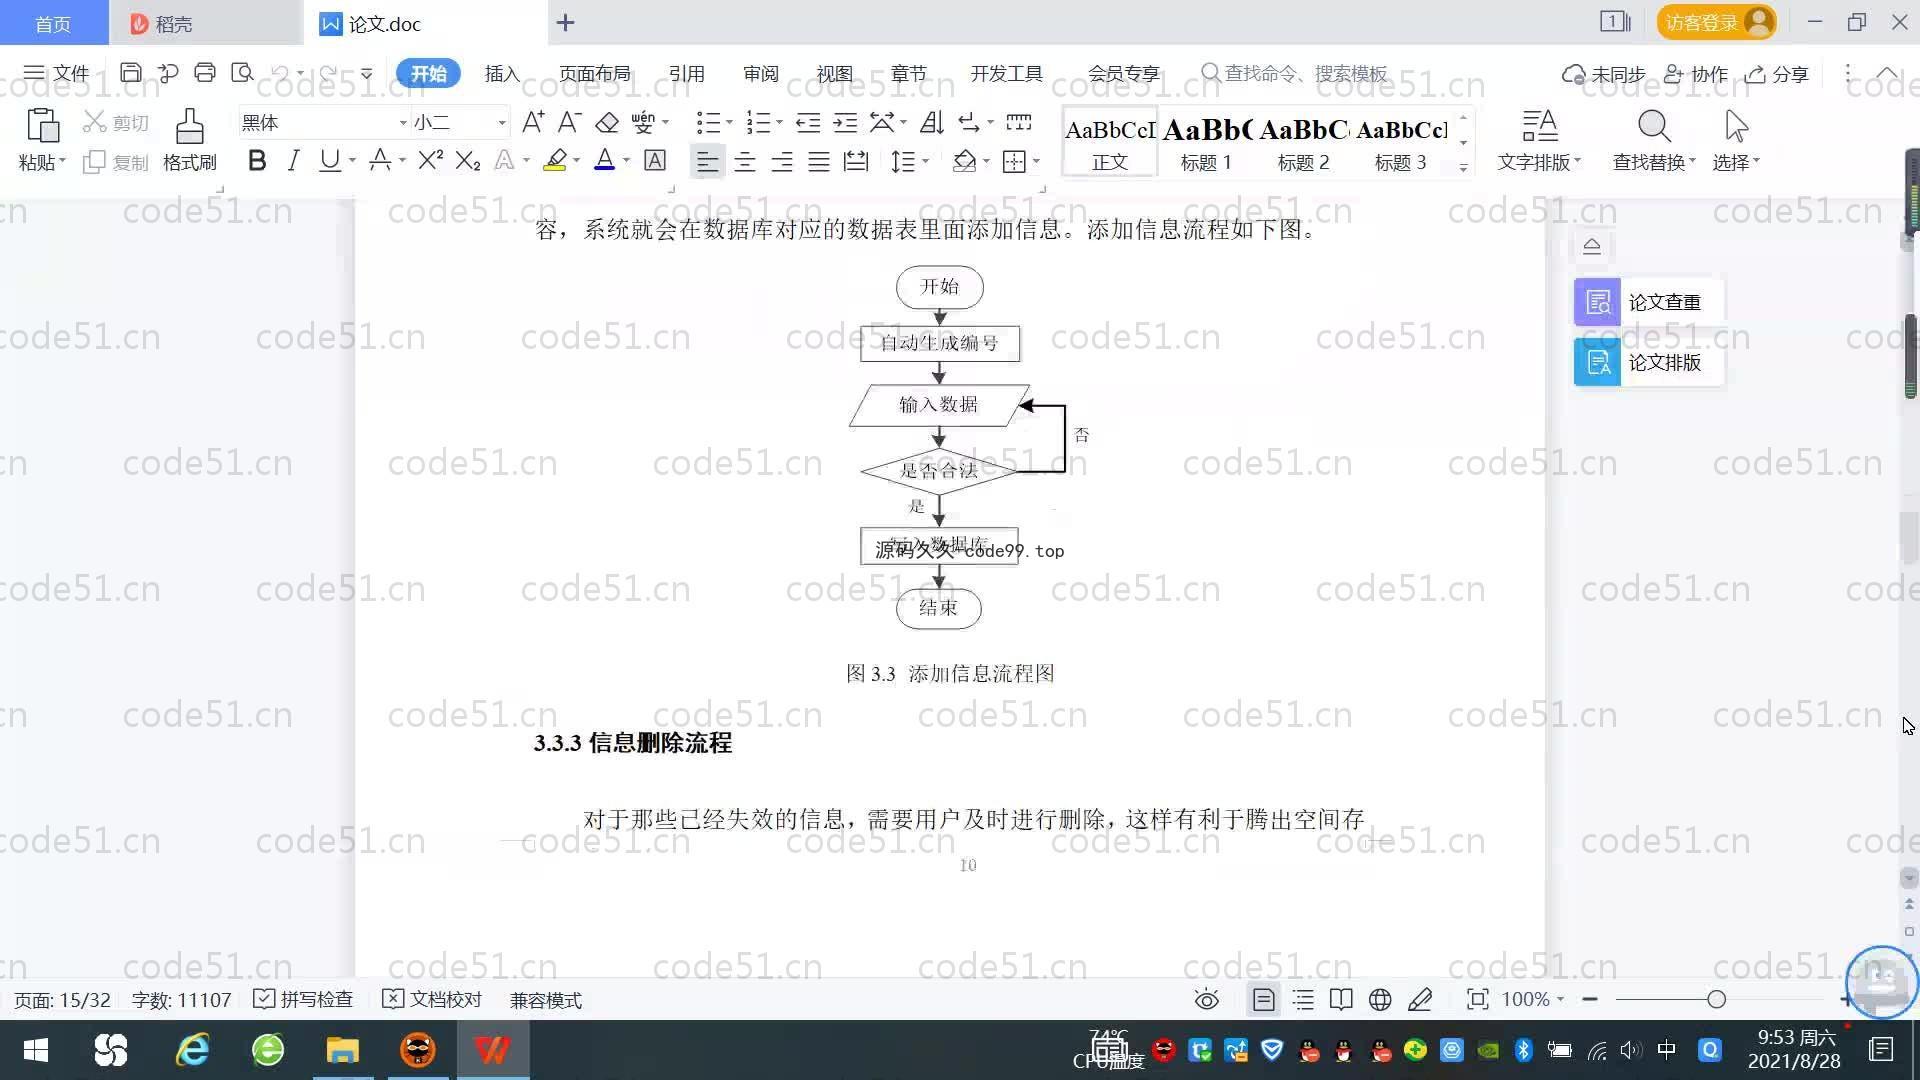Screen dimensions: 1920x1080
Task: Open the 论文查重 side tool
Action: tap(1648, 302)
